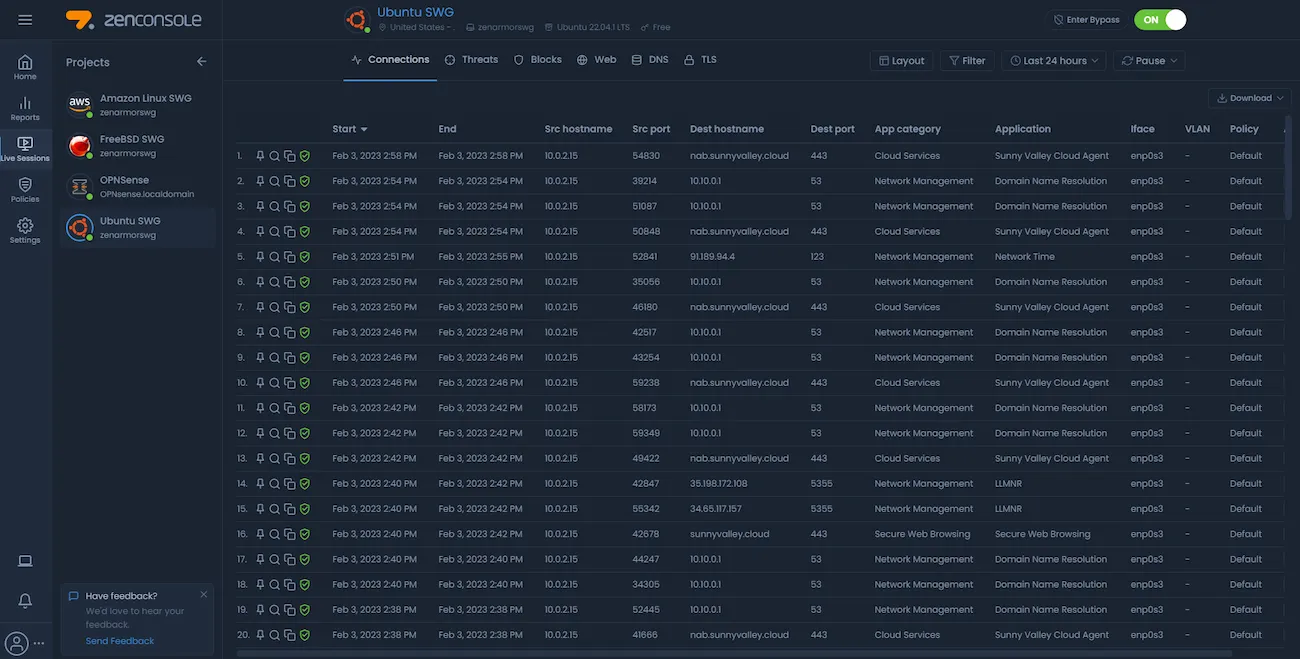The height and width of the screenshot is (659, 1300).
Task: Copy row 3 details with the copy icon
Action: tap(289, 206)
